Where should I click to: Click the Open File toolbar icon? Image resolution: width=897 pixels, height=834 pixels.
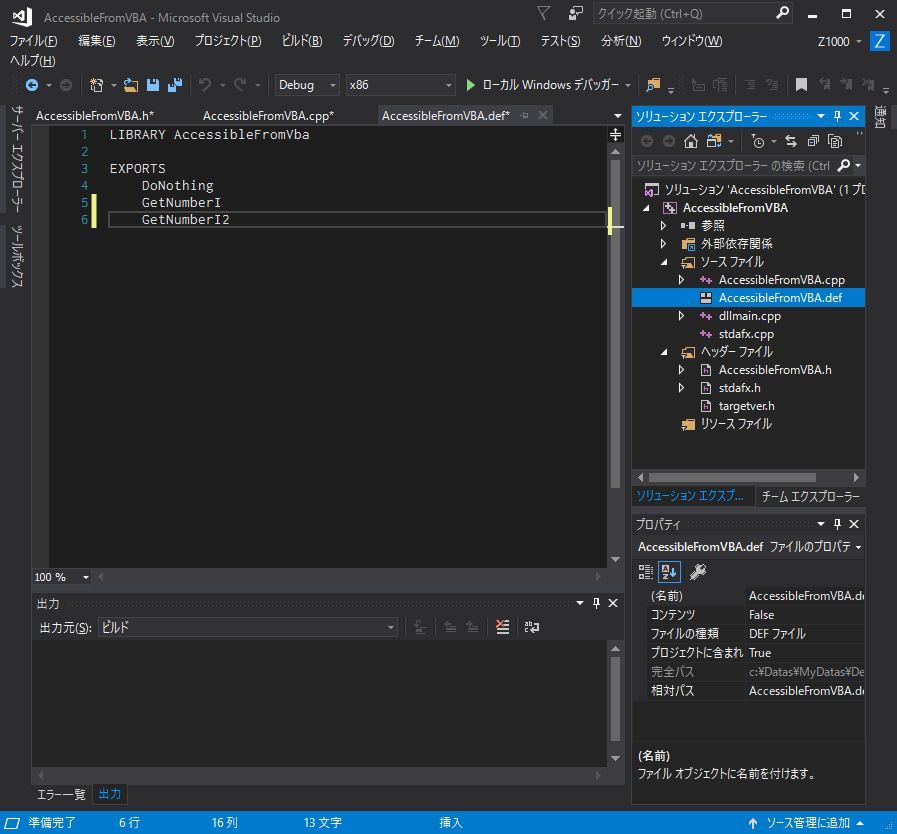pyautogui.click(x=131, y=85)
